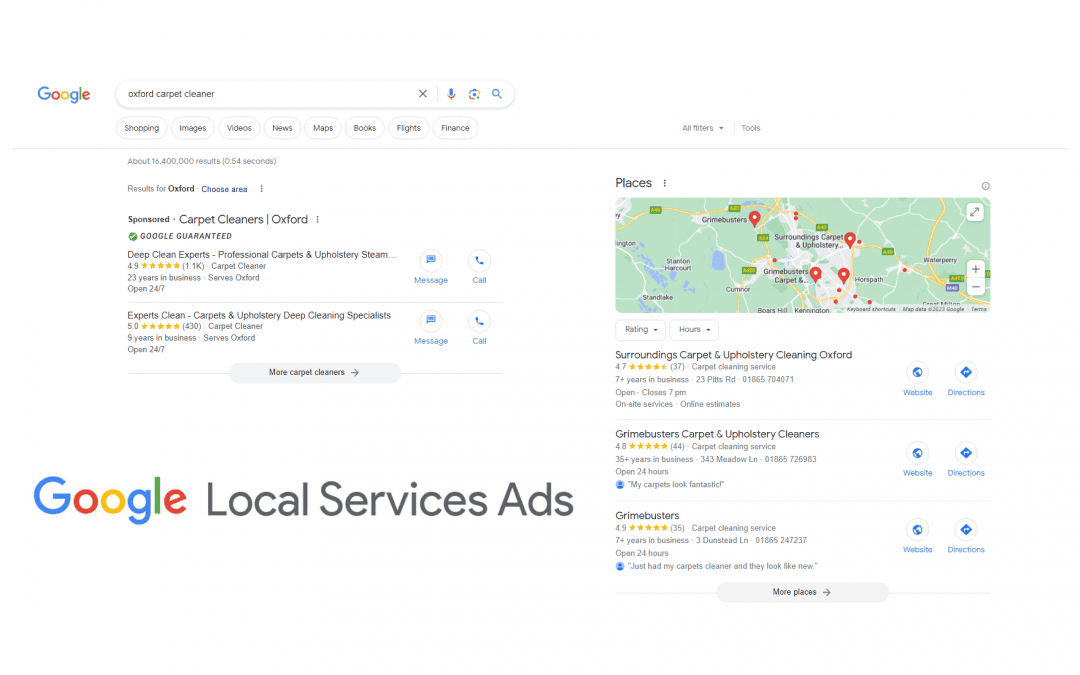Expand the Places map to fullscreen
This screenshot has height=675, width=1080.
tap(975, 211)
